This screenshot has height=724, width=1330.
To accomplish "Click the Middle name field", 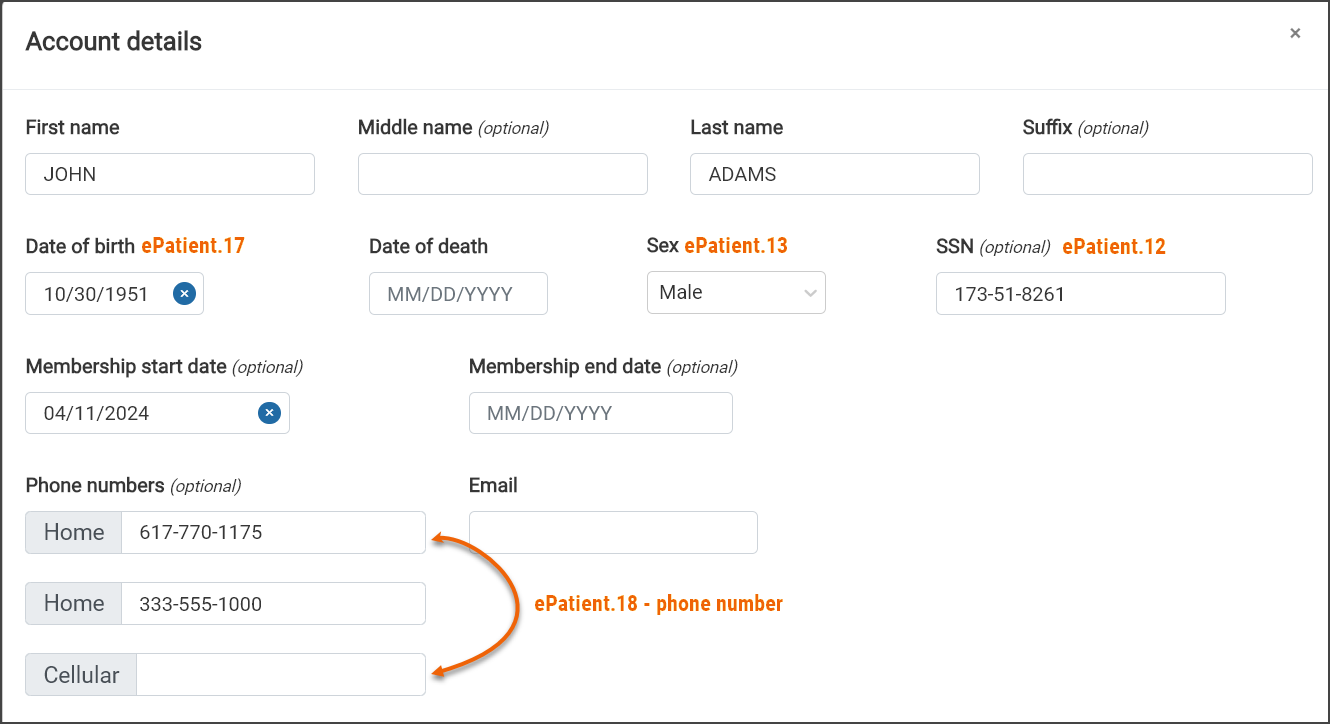I will 502,174.
